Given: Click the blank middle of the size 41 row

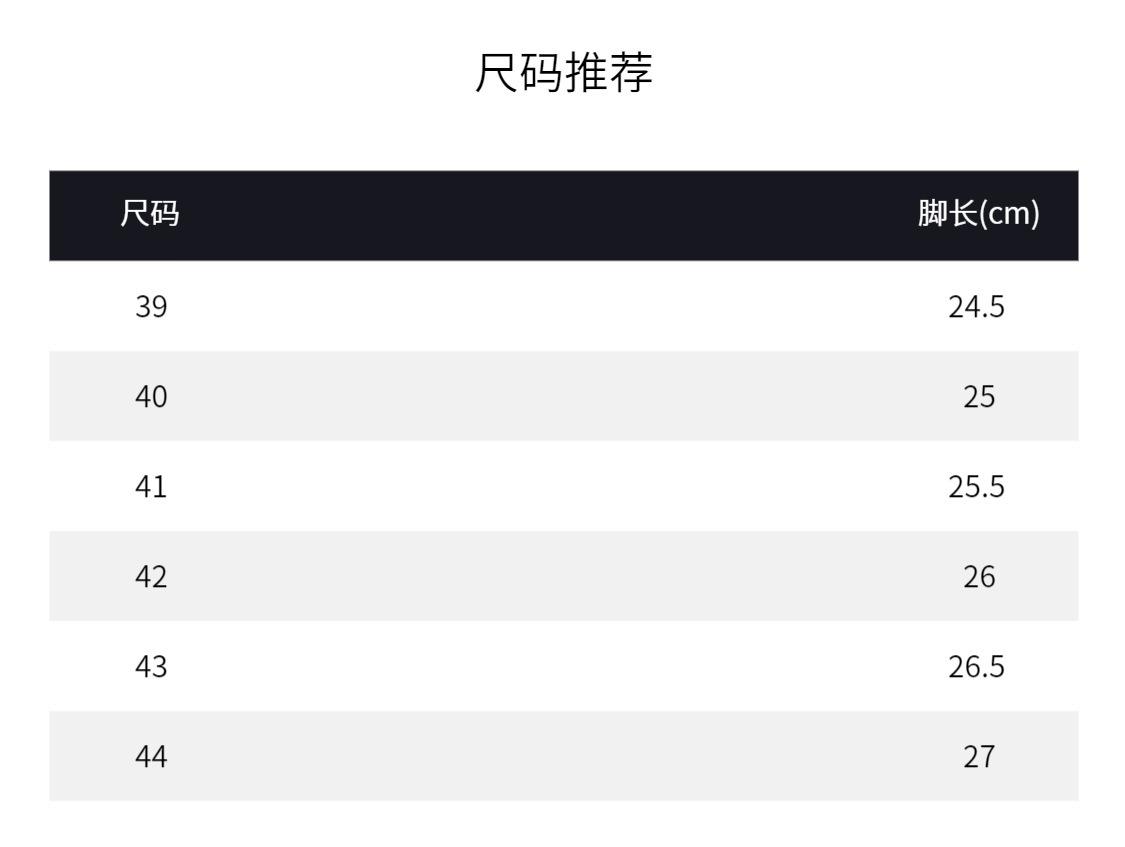Looking at the screenshot, I should [563, 487].
